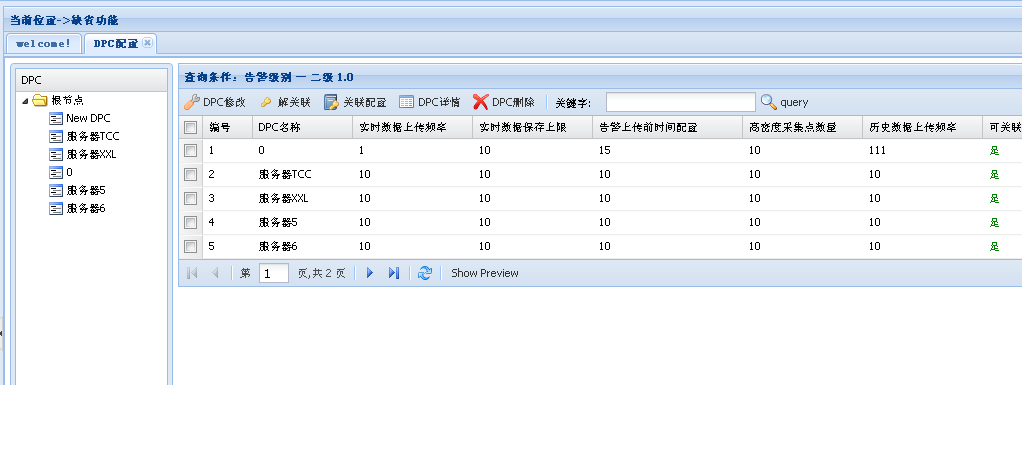Toggle the select-all header checkbox
The image size is (1022, 450).
click(x=190, y=127)
